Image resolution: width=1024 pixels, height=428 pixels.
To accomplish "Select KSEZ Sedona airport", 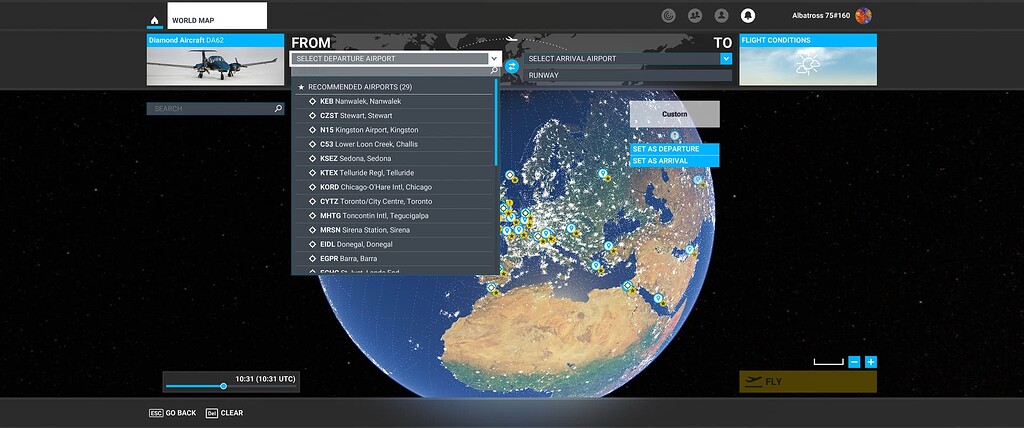I will 394,159.
